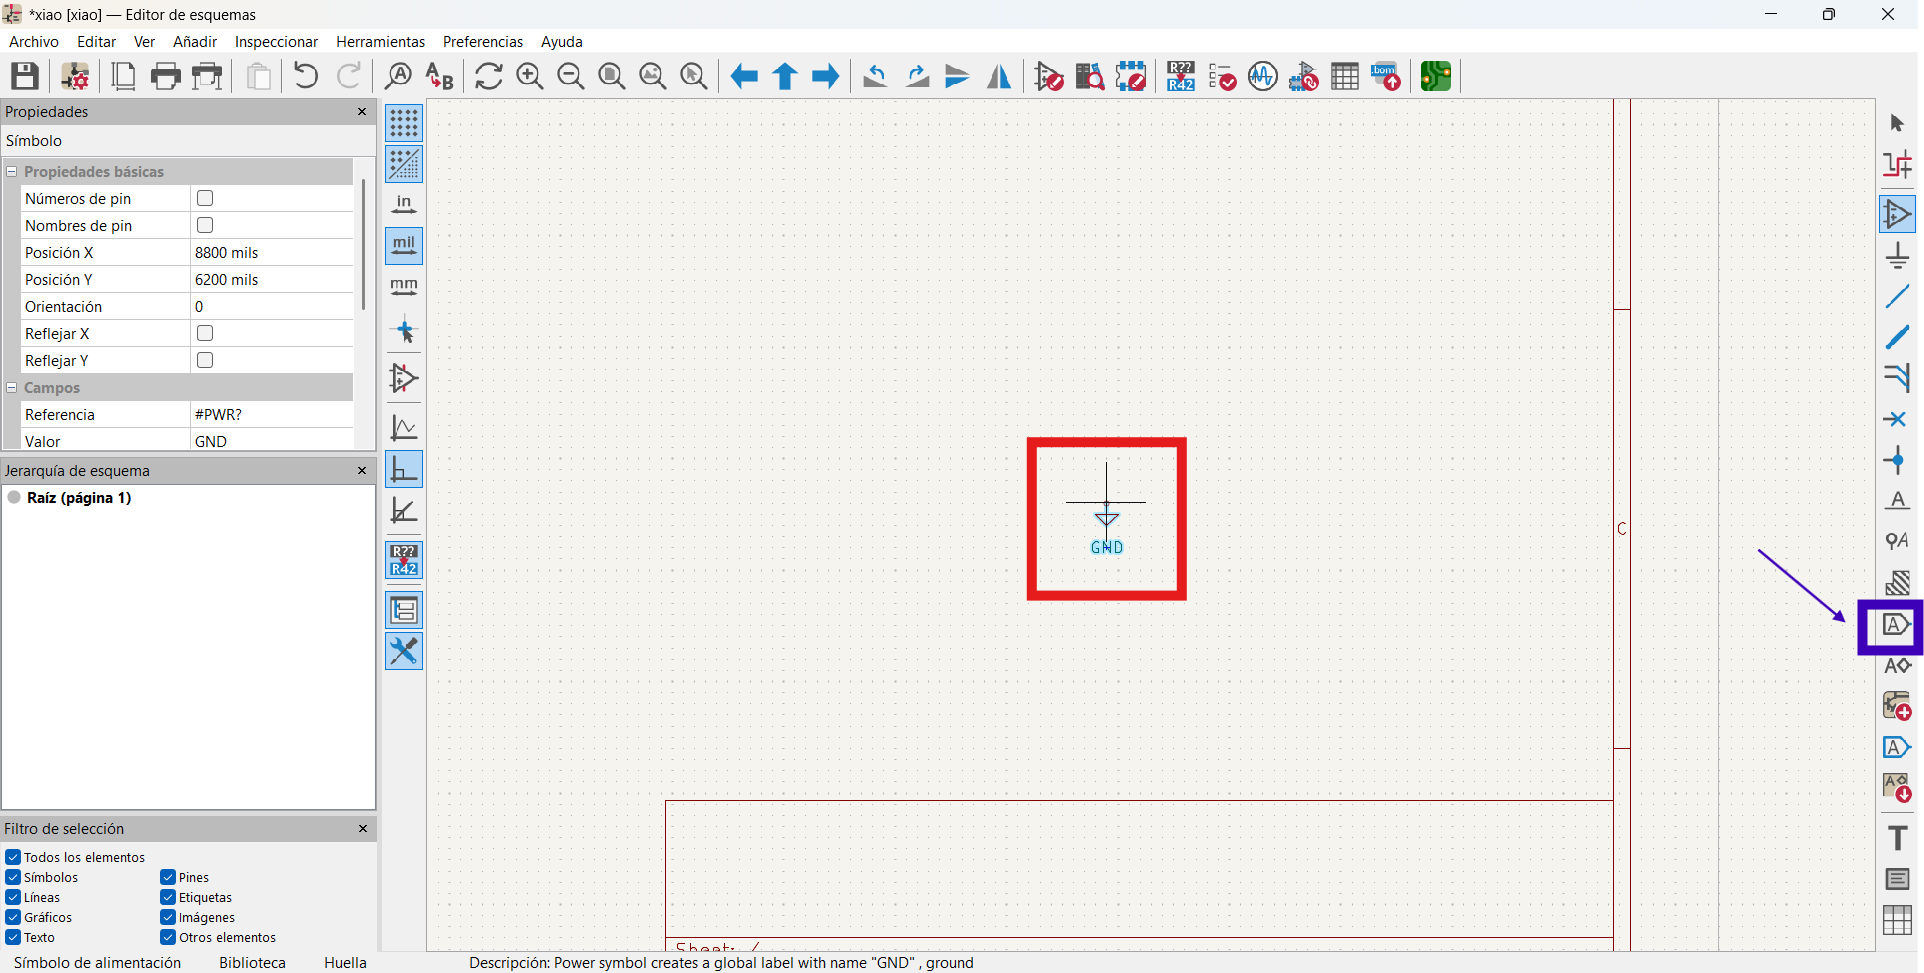
Task: Switch units to mils
Action: click(404, 246)
